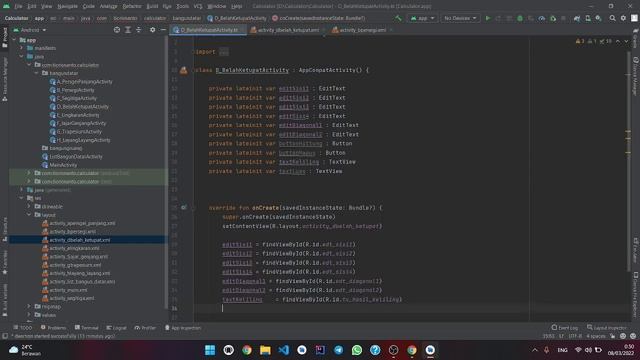Toggle the Resource Manager side stripe button
The height and width of the screenshot is (360, 640).
pos(4,79)
